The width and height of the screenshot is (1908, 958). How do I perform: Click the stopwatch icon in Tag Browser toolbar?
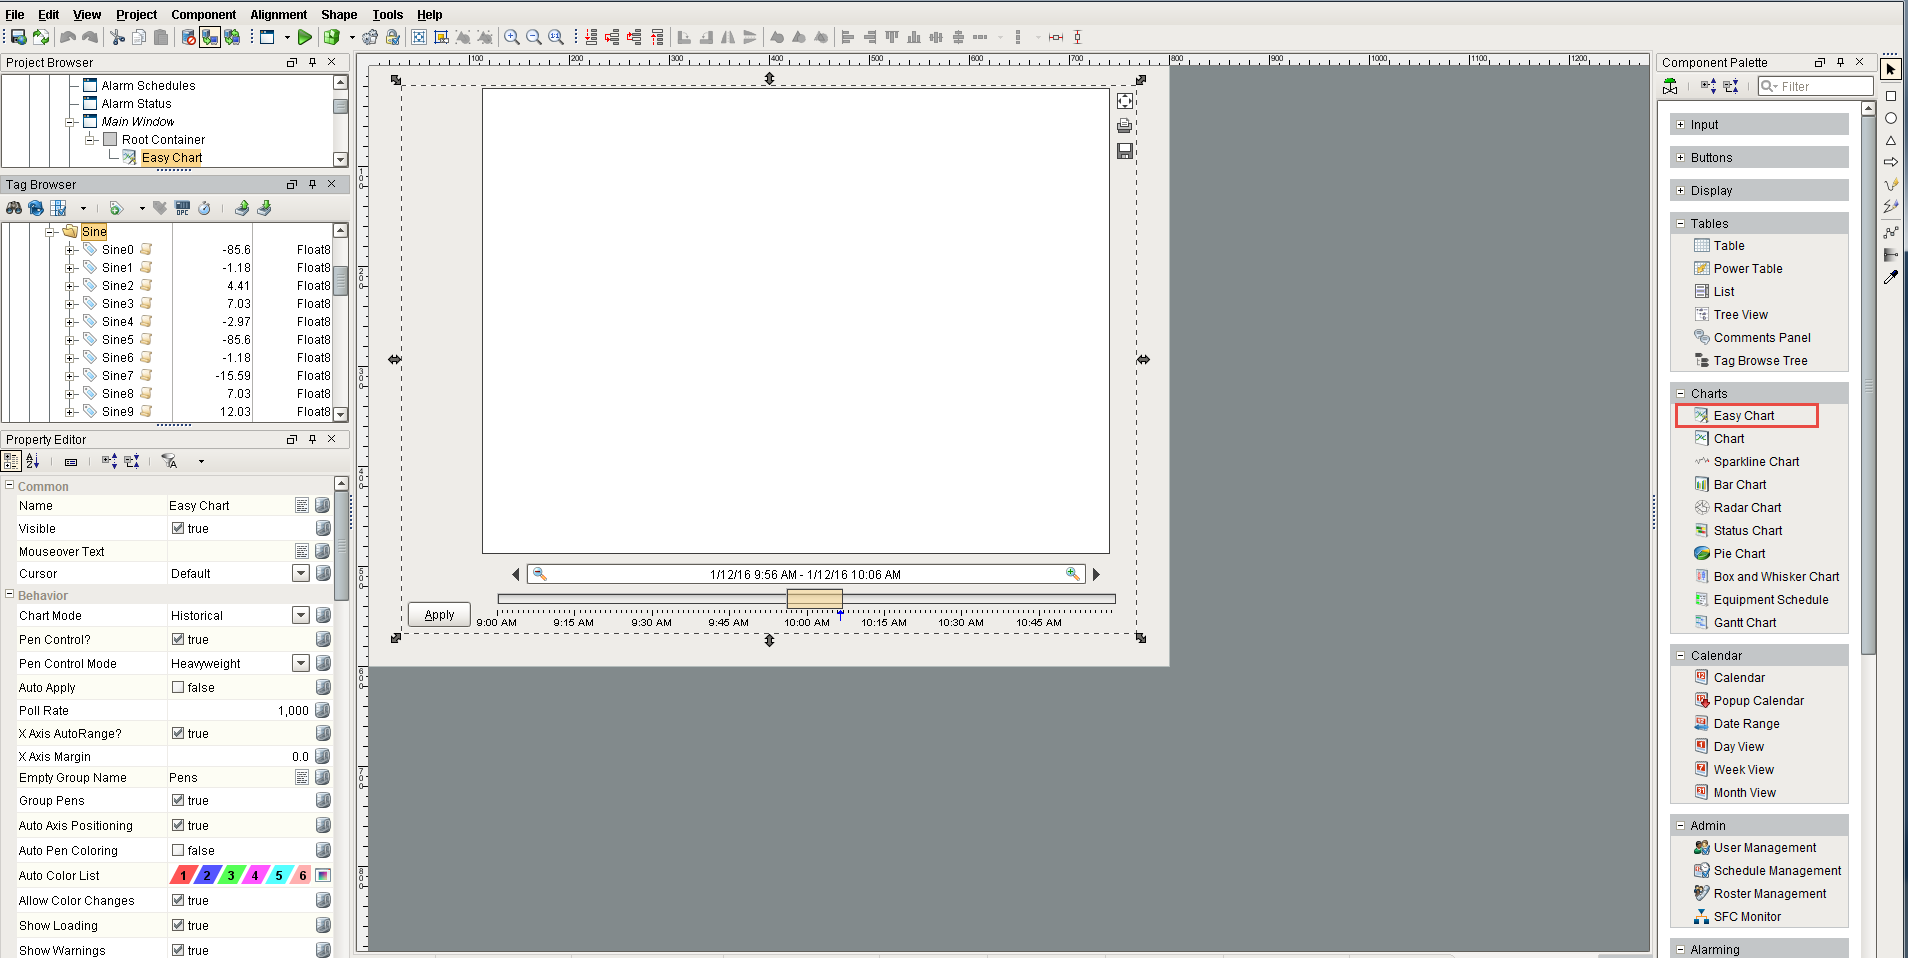click(204, 208)
